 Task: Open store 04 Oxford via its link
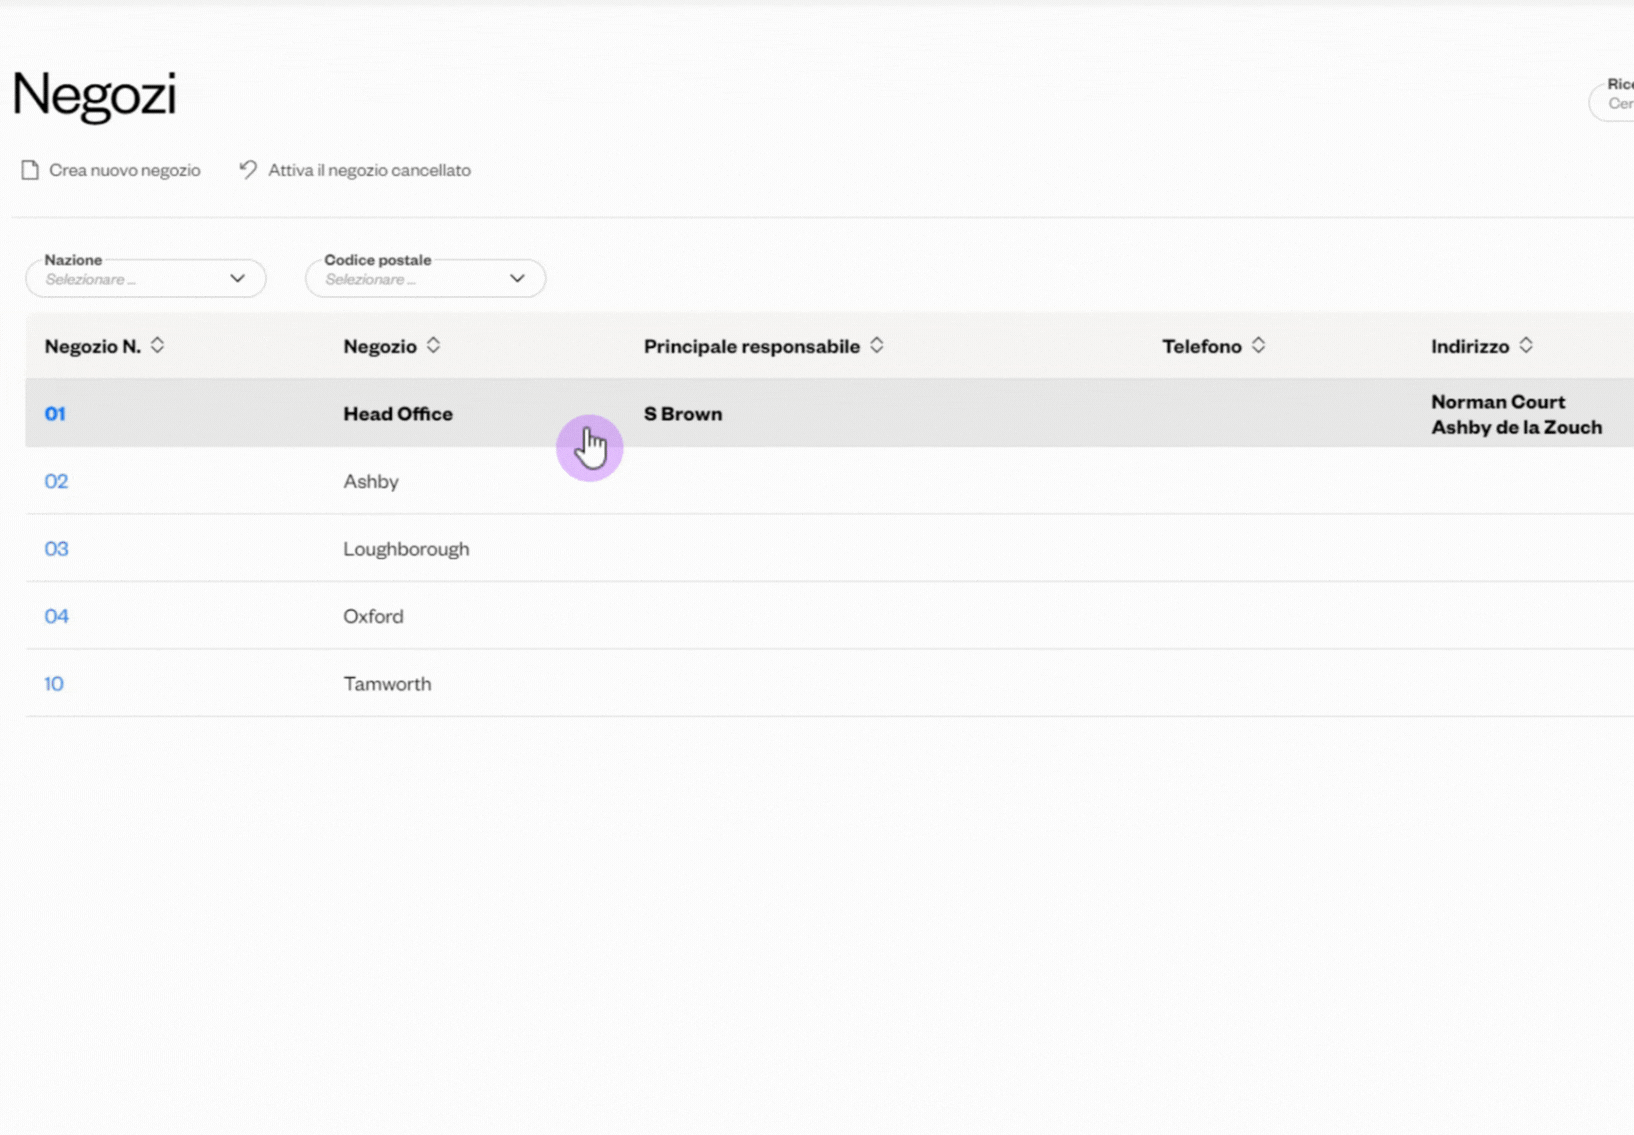point(57,616)
